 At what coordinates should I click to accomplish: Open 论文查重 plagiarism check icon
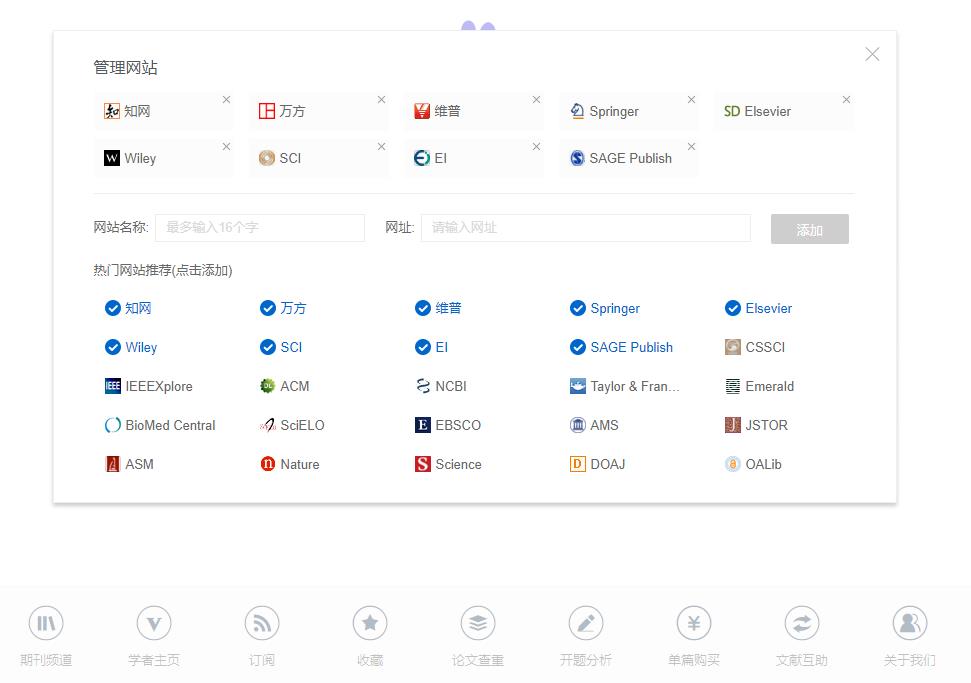[478, 623]
